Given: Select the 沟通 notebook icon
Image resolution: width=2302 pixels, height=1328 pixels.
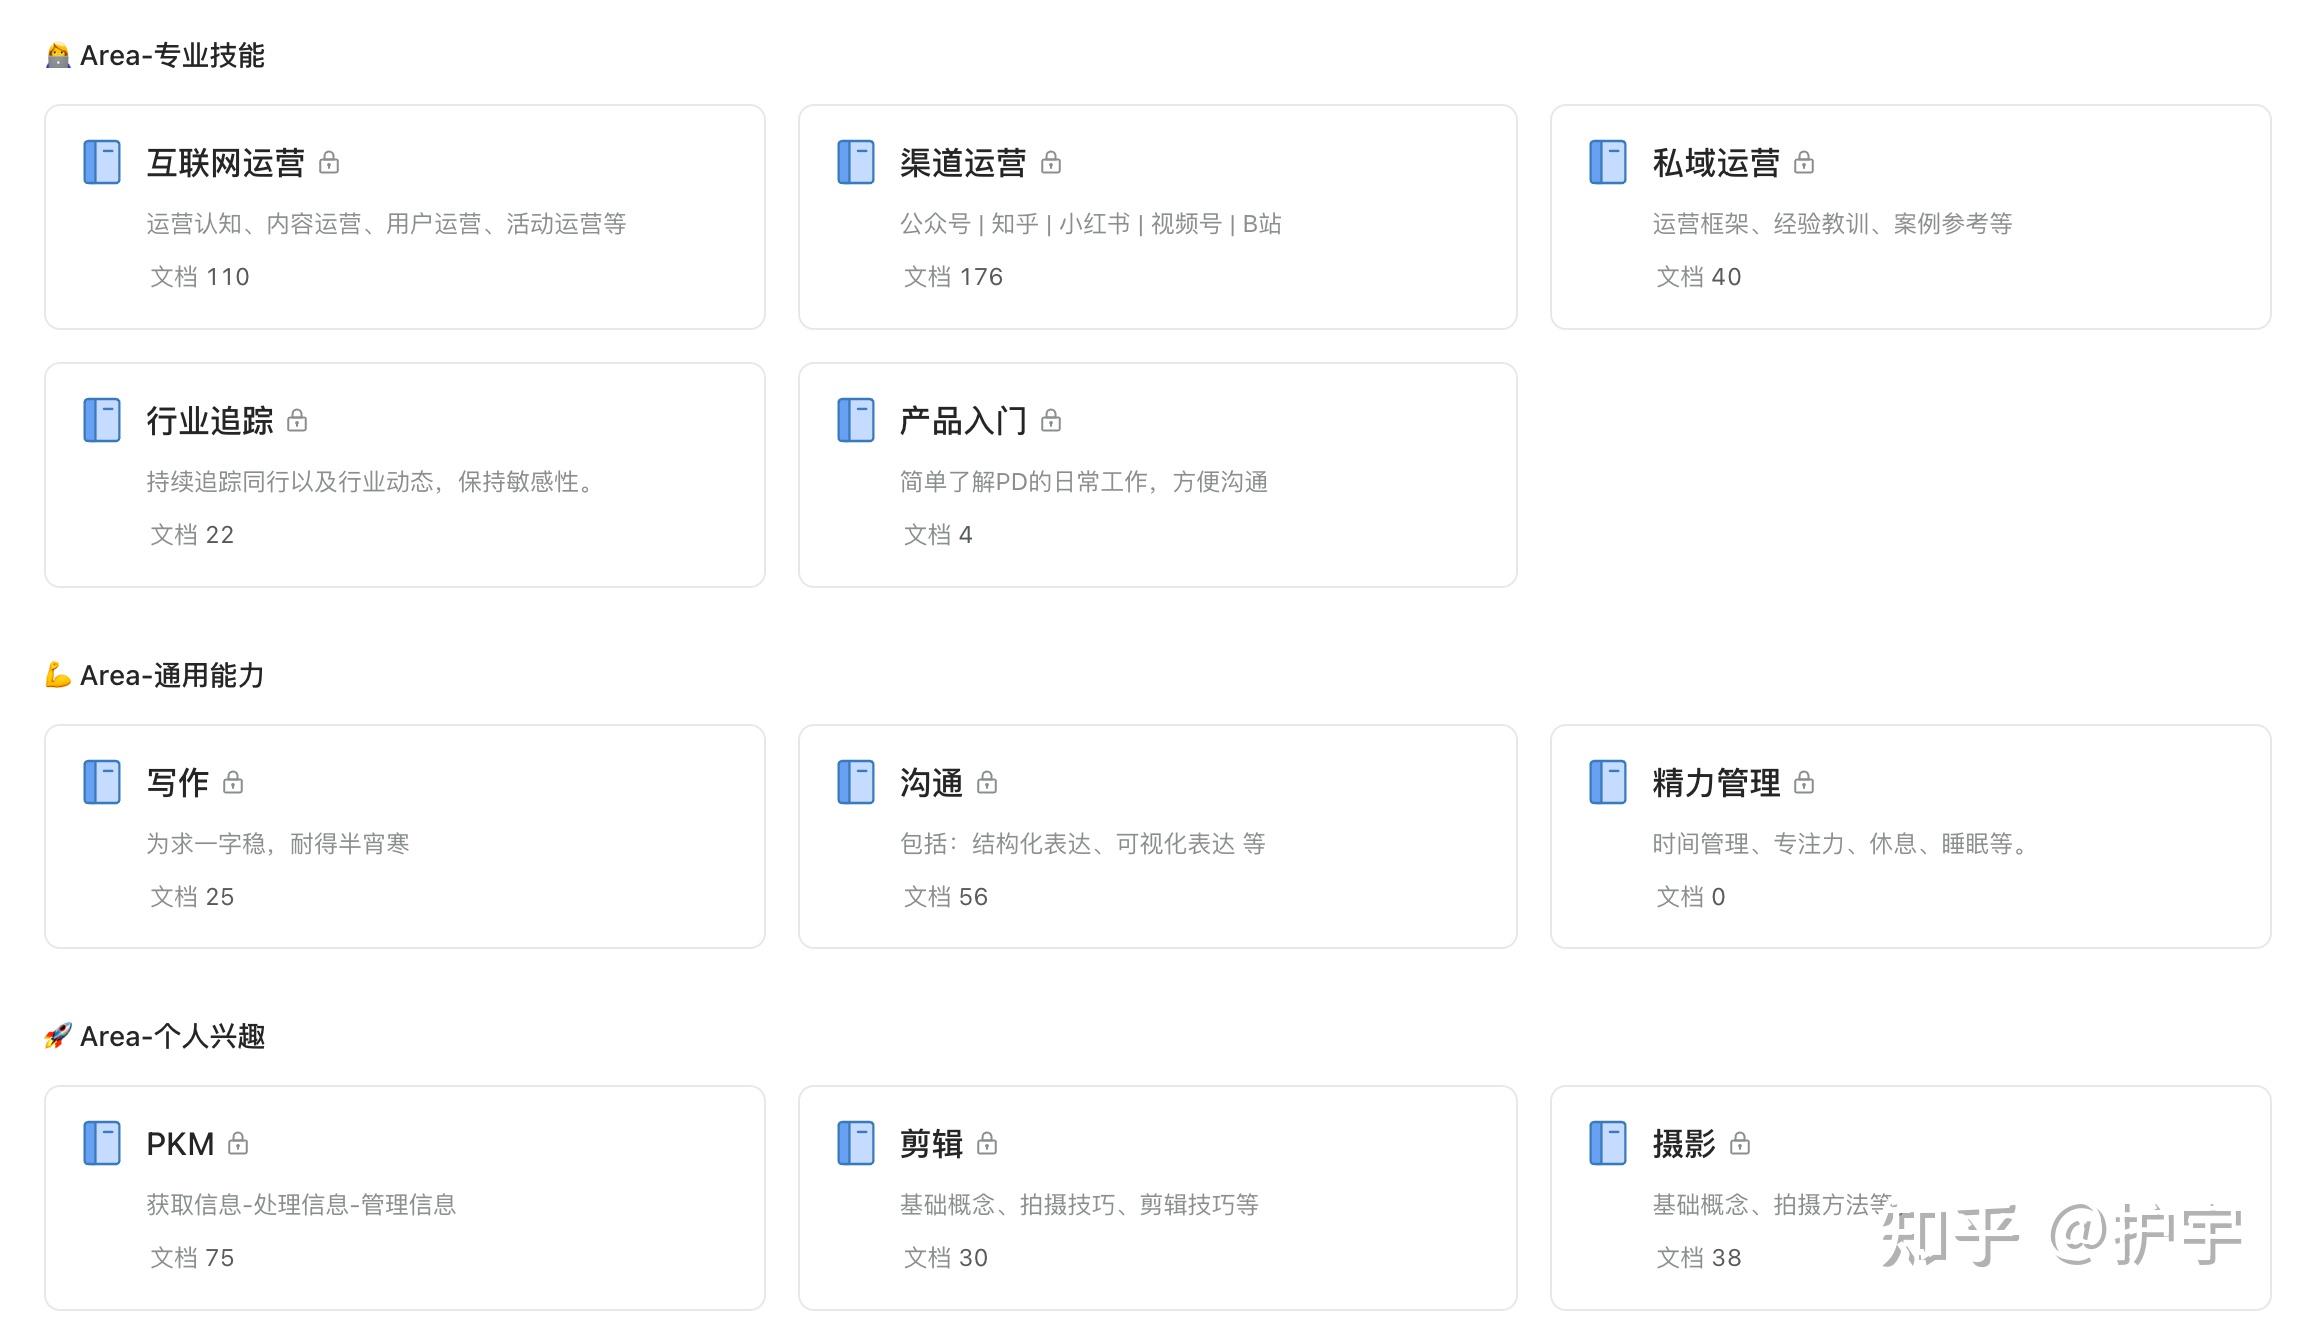Looking at the screenshot, I should coord(855,782).
